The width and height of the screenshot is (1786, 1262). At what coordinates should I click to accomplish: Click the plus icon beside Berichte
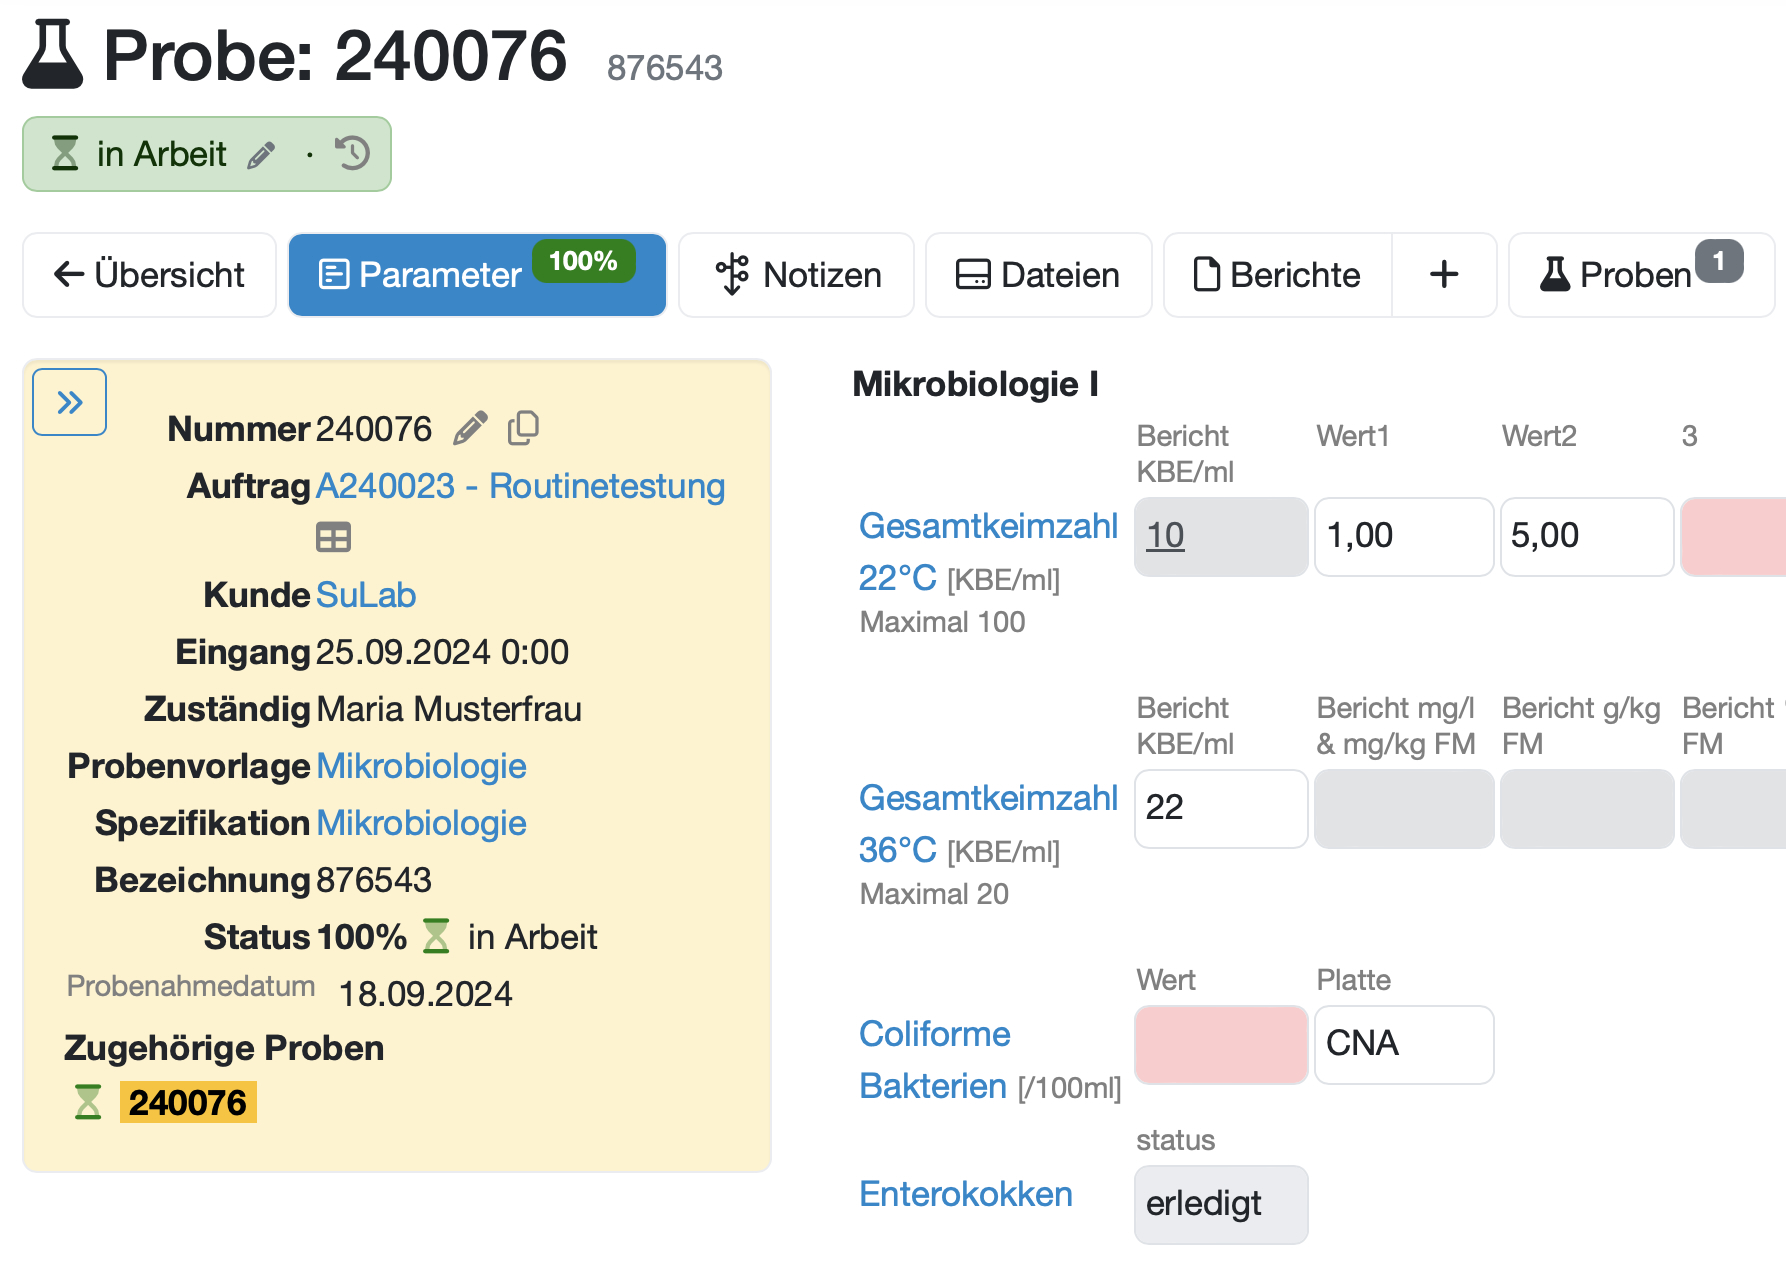(x=1443, y=275)
